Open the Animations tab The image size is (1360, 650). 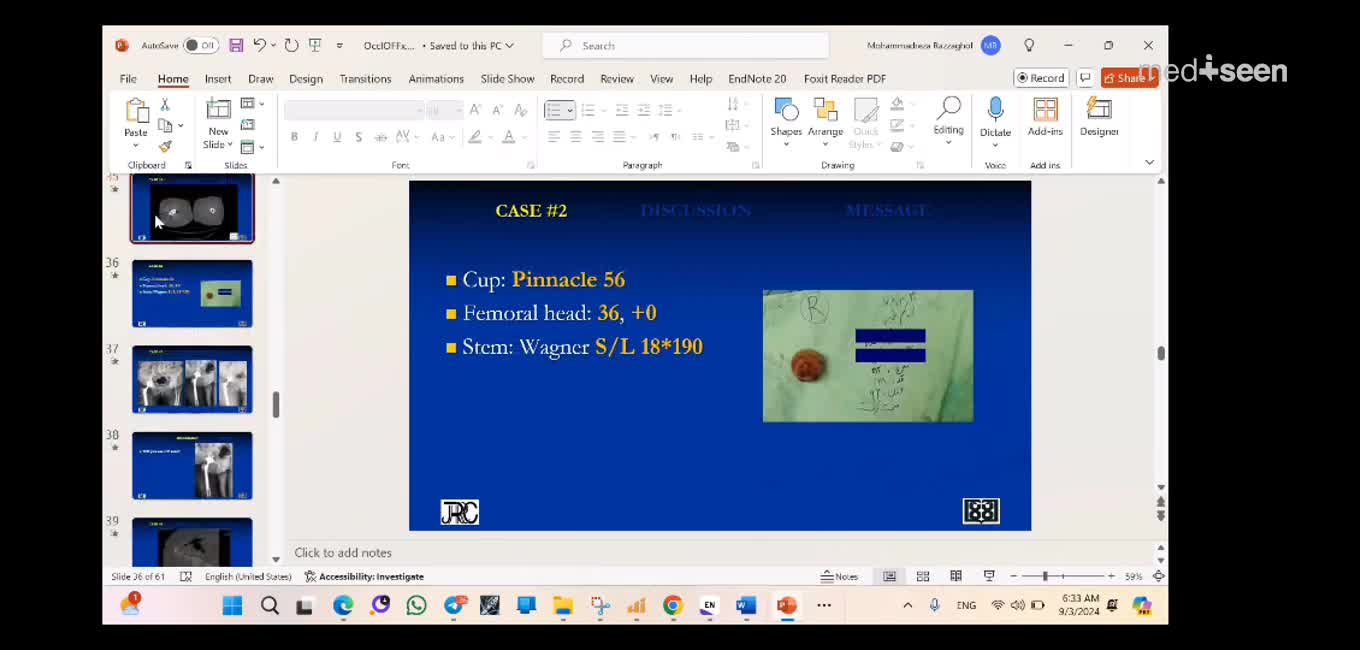[436, 78]
